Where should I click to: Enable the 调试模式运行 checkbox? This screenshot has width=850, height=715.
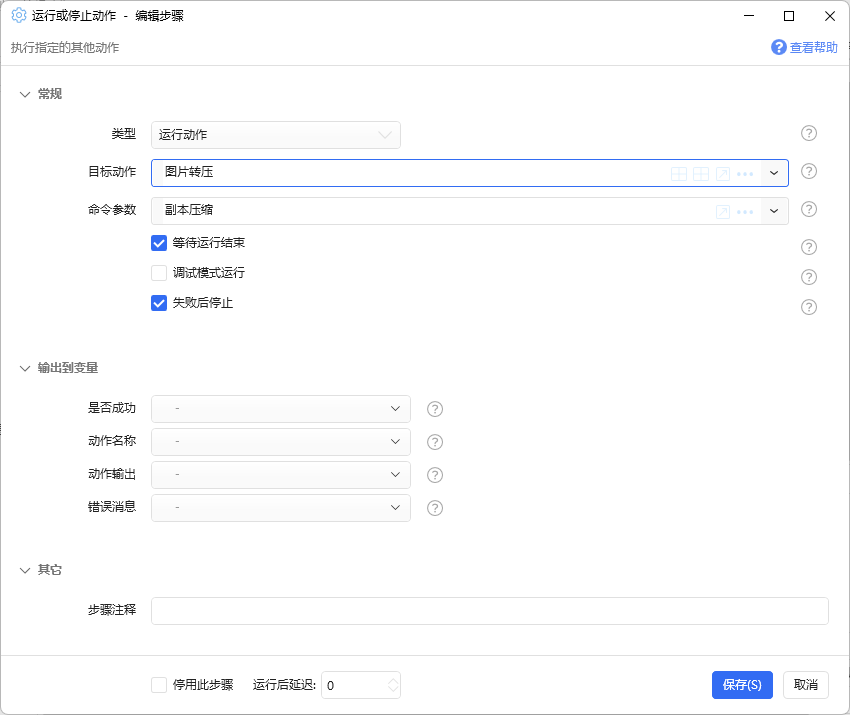click(x=159, y=273)
